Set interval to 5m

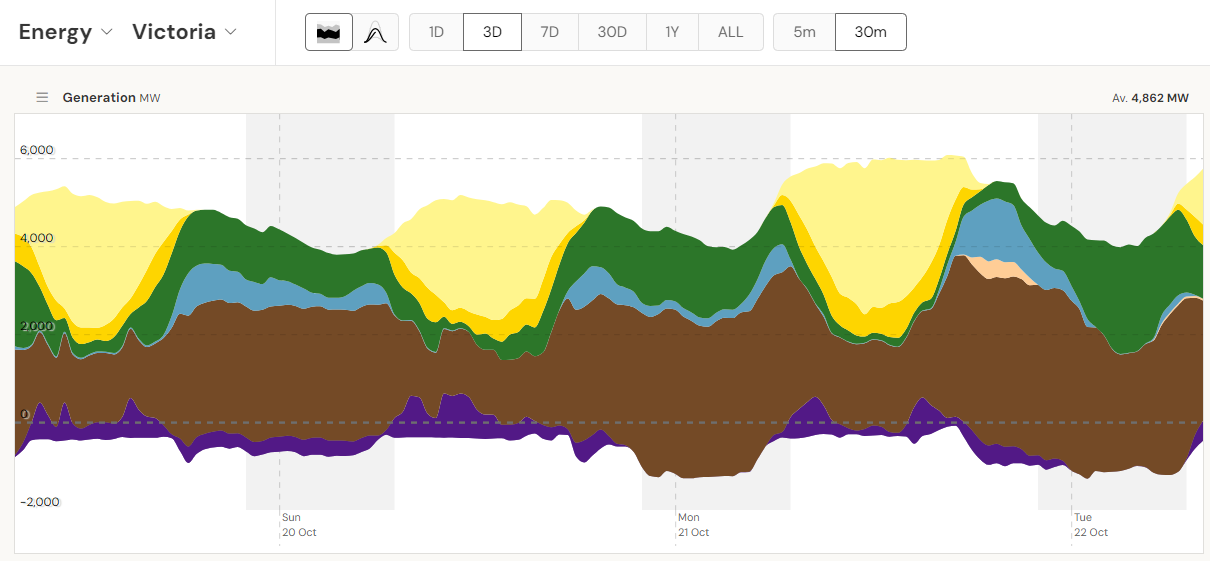(x=804, y=32)
